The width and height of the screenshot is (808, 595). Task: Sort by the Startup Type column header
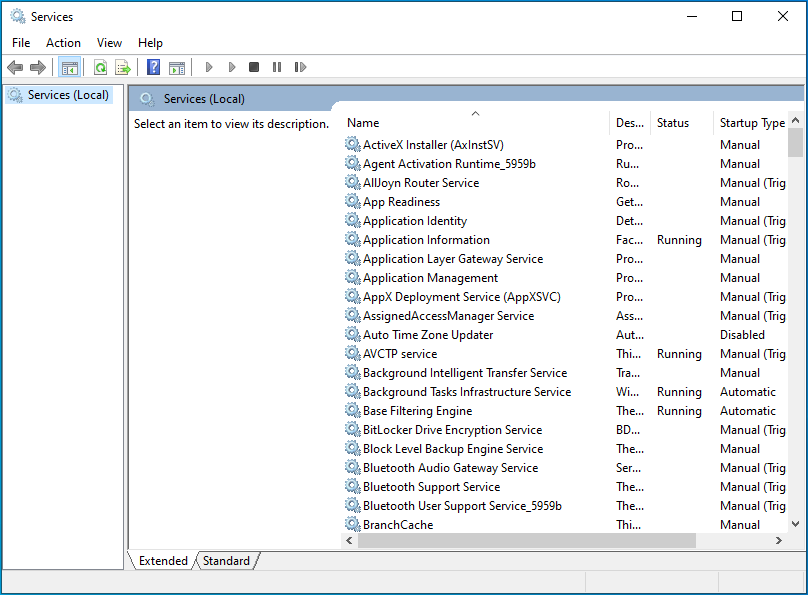752,123
